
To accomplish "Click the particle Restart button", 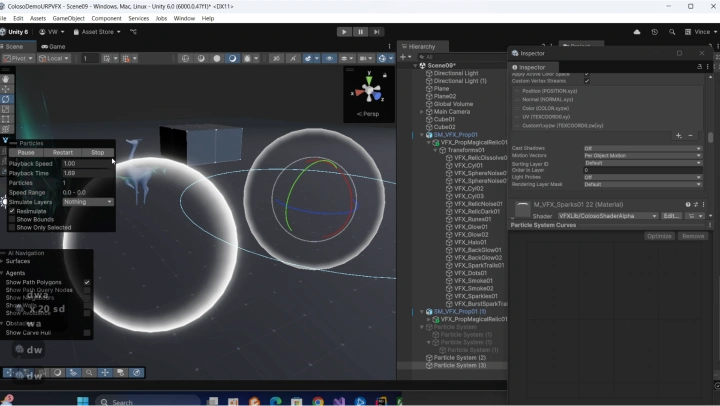I will click(62, 152).
